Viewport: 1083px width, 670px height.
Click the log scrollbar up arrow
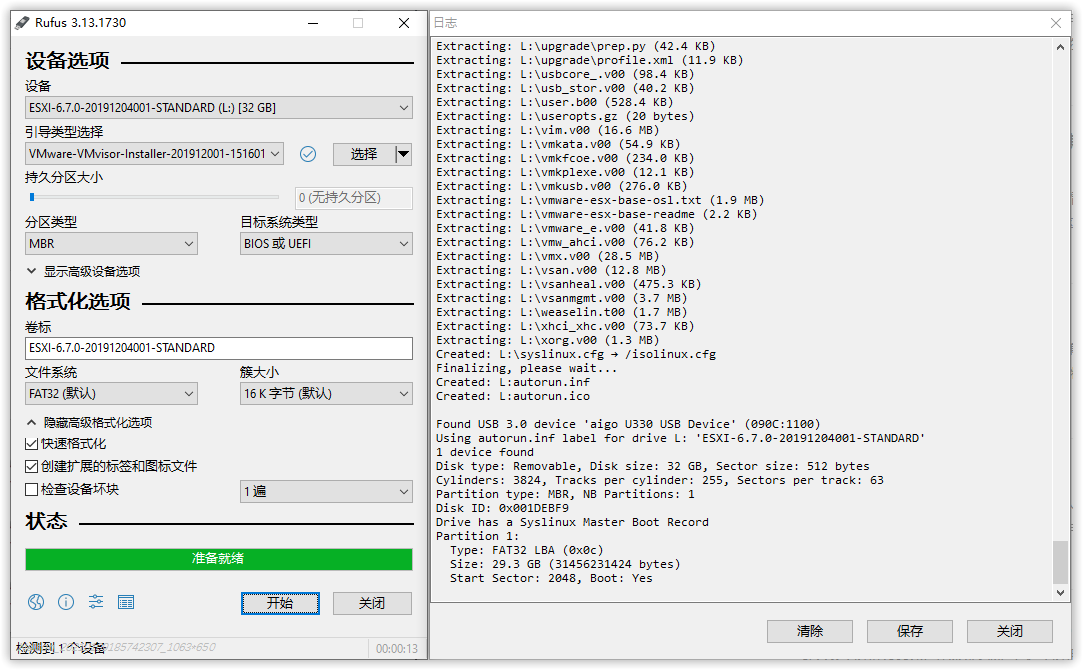point(1060,47)
